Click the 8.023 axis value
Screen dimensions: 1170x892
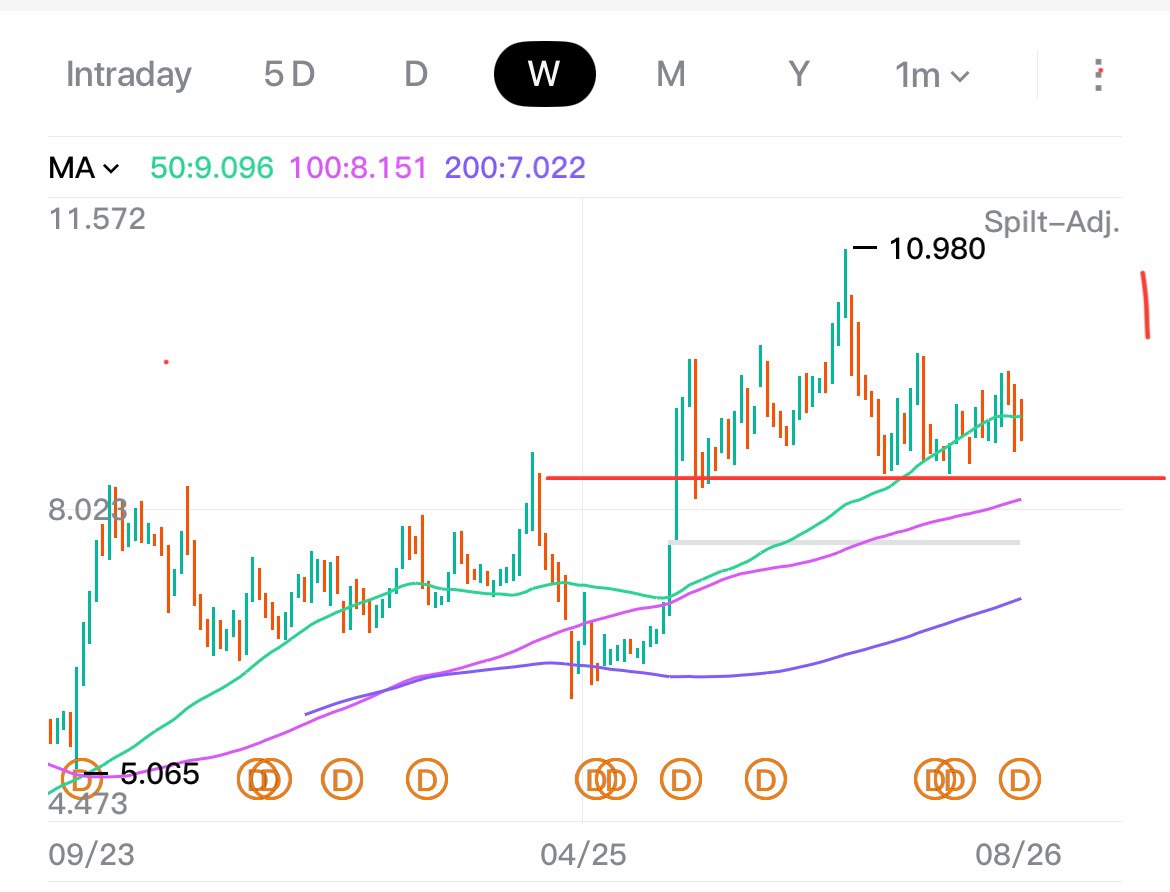click(x=87, y=511)
